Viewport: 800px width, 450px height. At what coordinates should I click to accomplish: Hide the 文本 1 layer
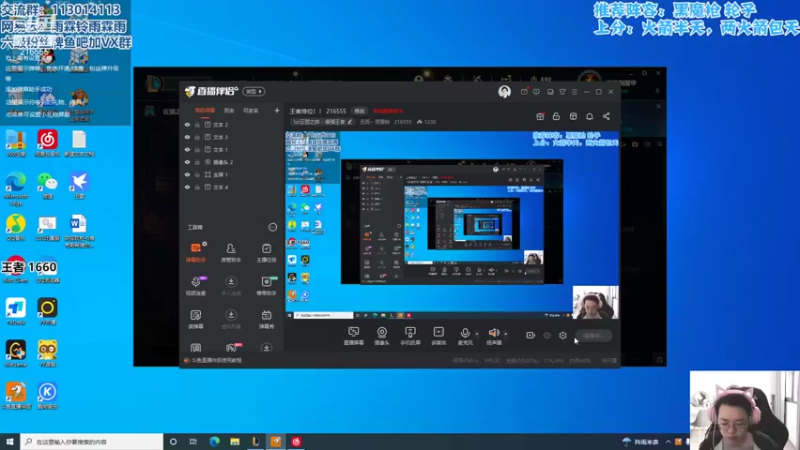187,149
